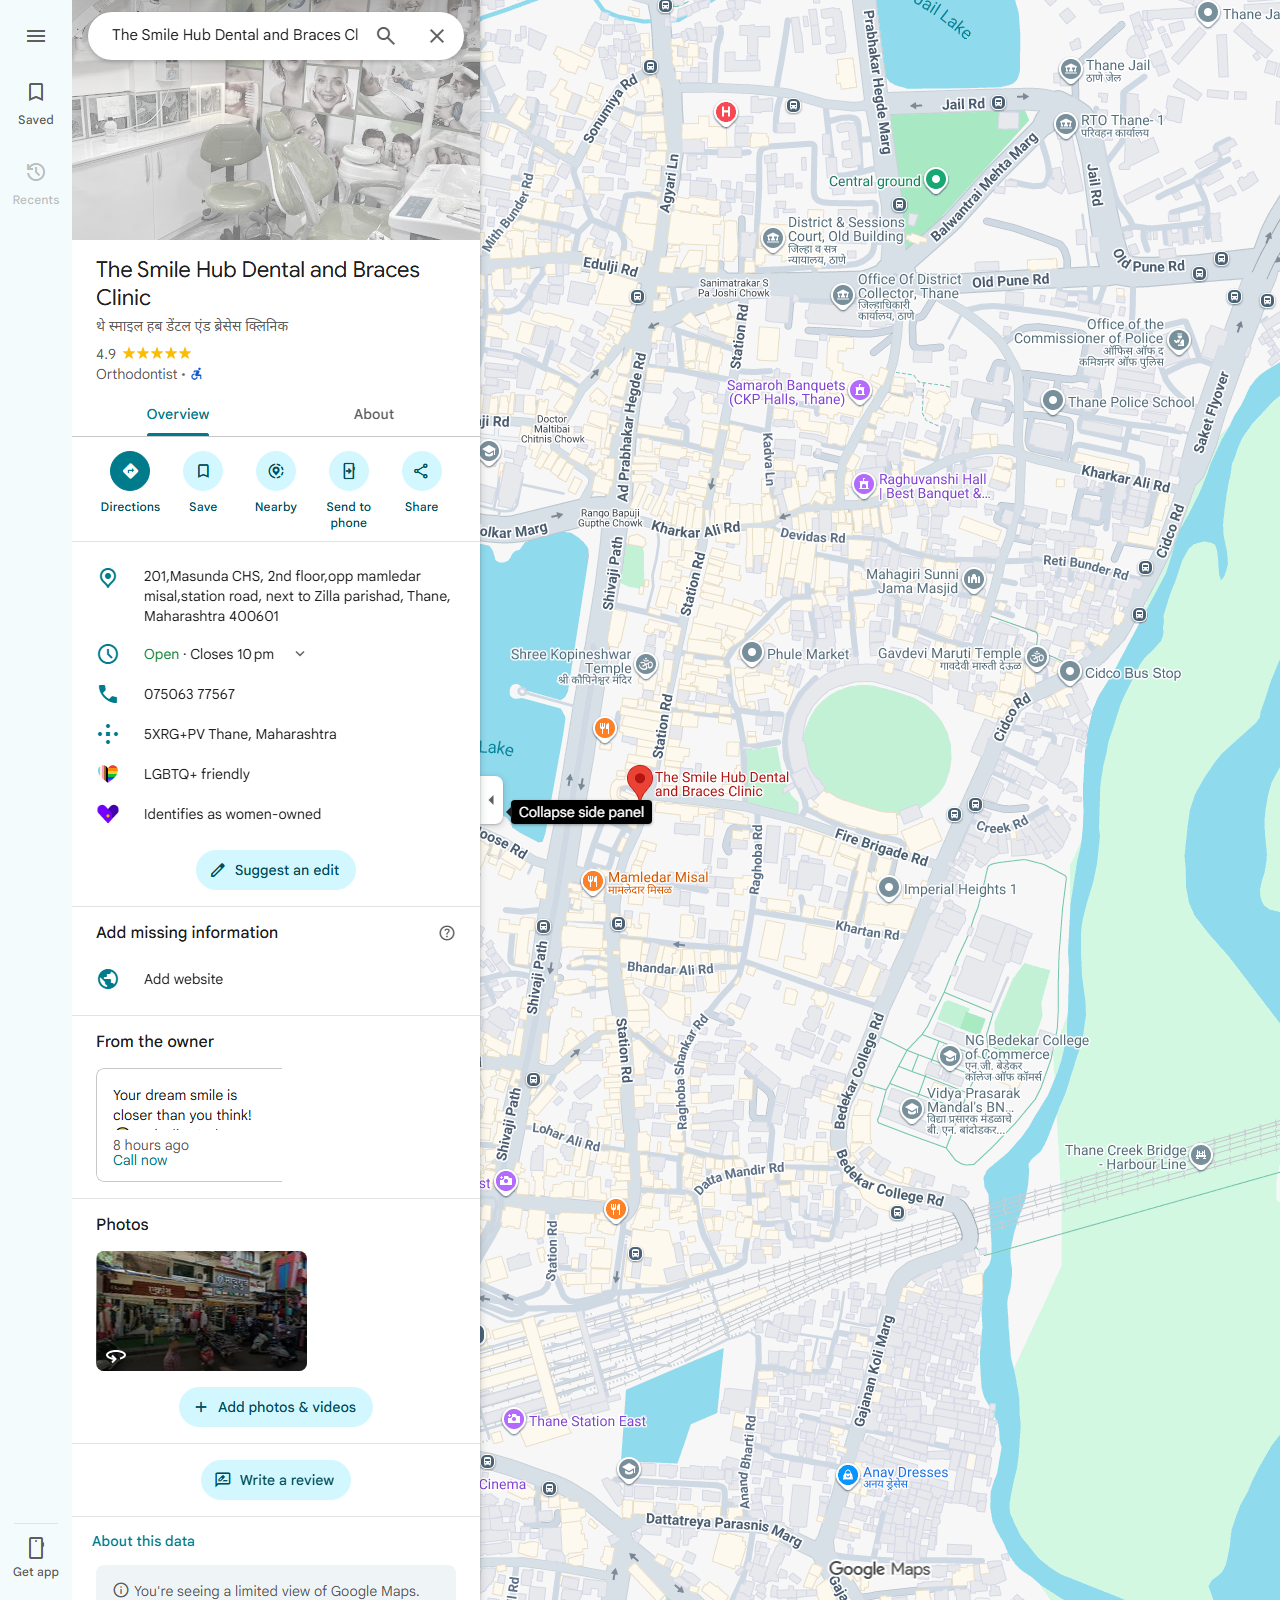This screenshot has width=1280, height=1600.
Task: Click the Call now link
Action: (140, 1160)
